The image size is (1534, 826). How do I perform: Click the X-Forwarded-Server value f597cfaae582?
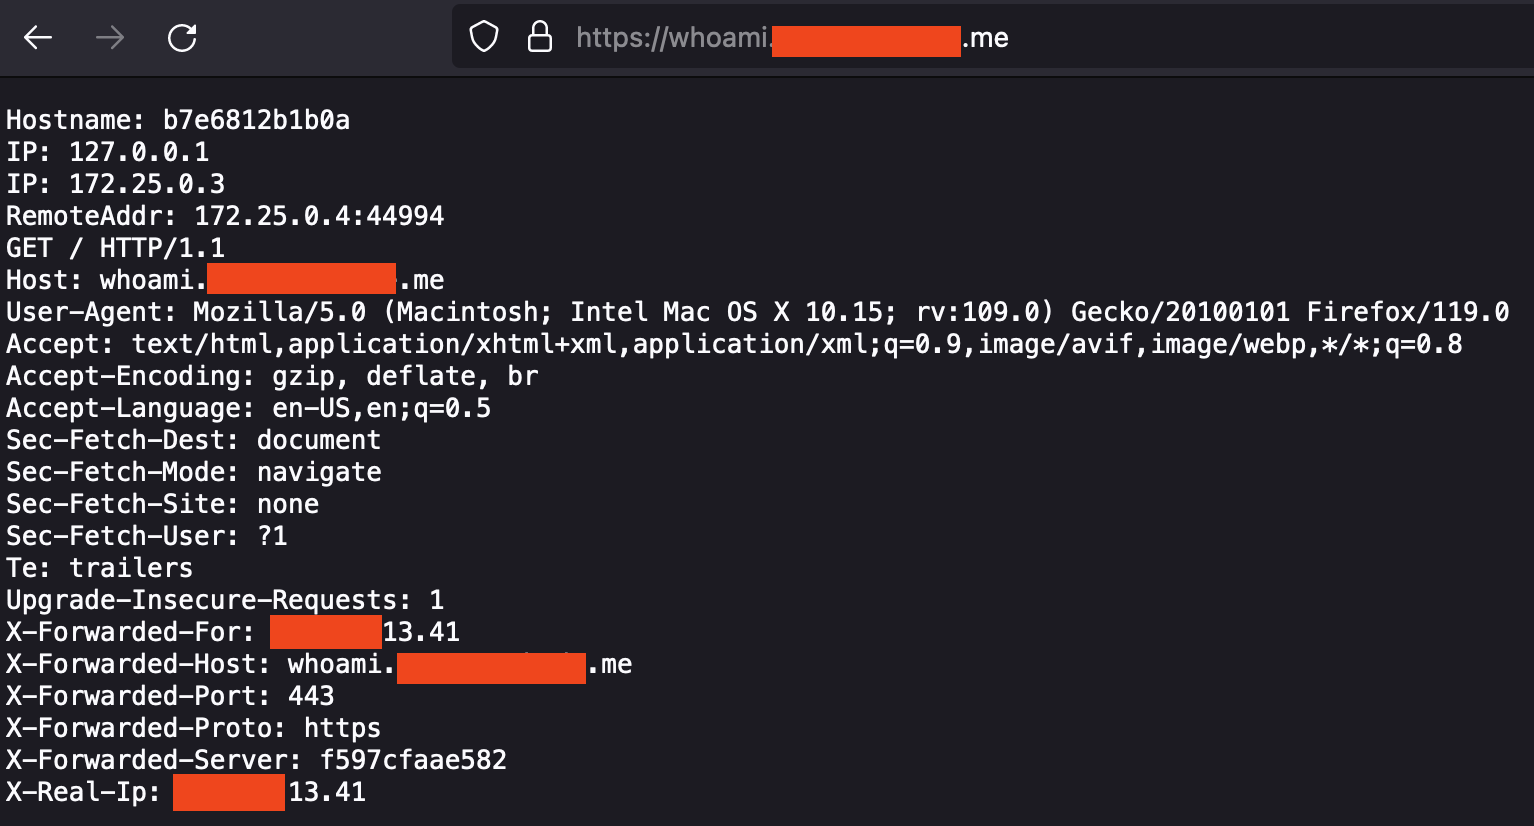point(255,759)
